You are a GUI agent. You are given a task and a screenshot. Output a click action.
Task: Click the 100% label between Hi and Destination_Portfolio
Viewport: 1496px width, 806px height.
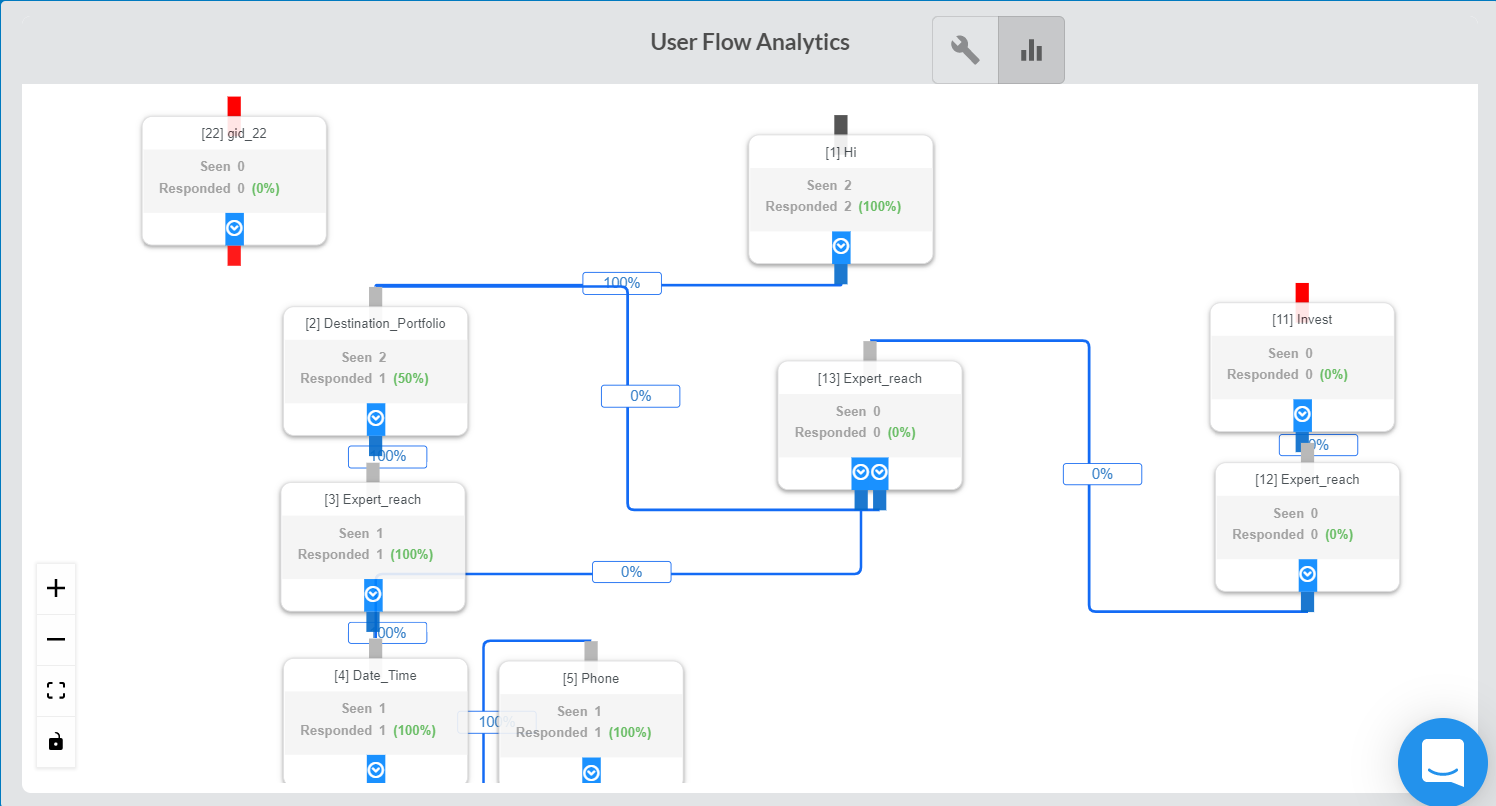point(621,283)
